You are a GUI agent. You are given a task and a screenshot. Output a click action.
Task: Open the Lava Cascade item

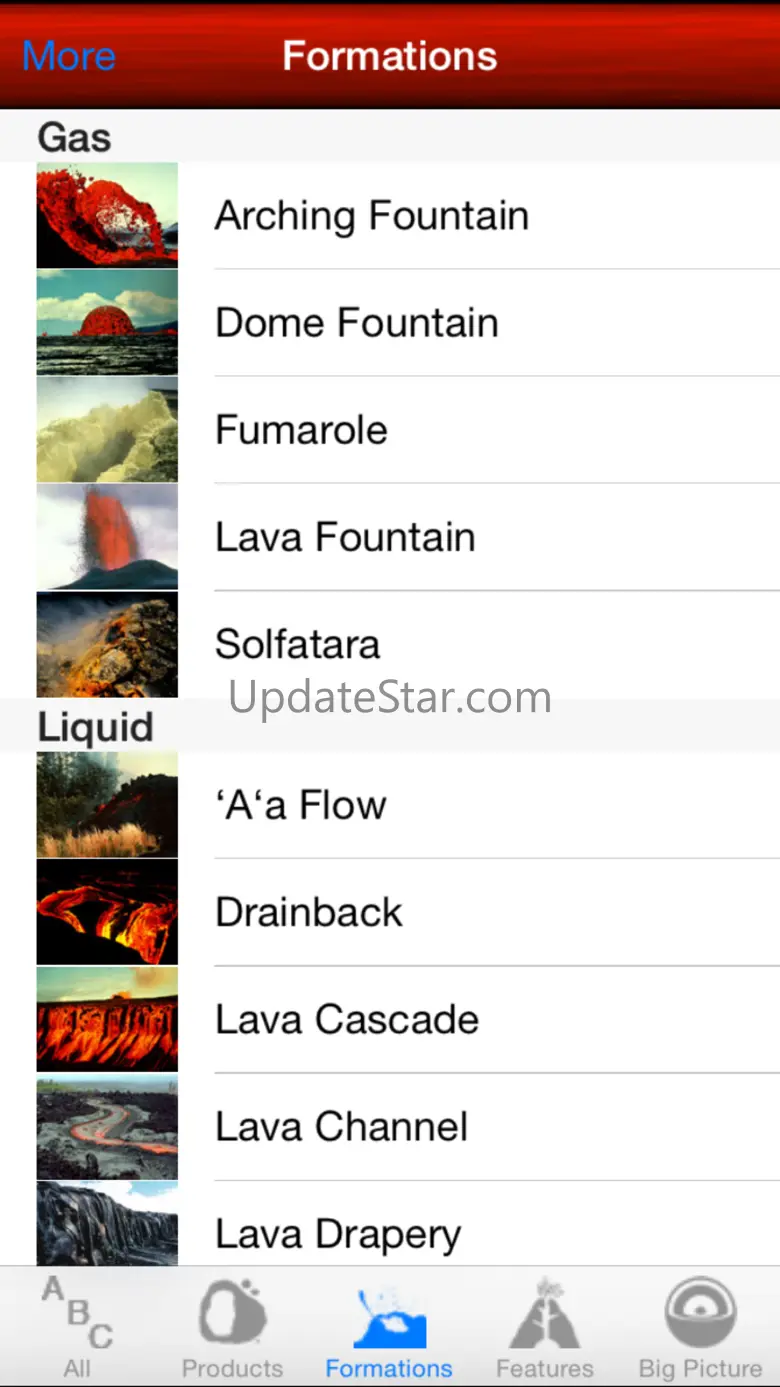click(x=390, y=1019)
